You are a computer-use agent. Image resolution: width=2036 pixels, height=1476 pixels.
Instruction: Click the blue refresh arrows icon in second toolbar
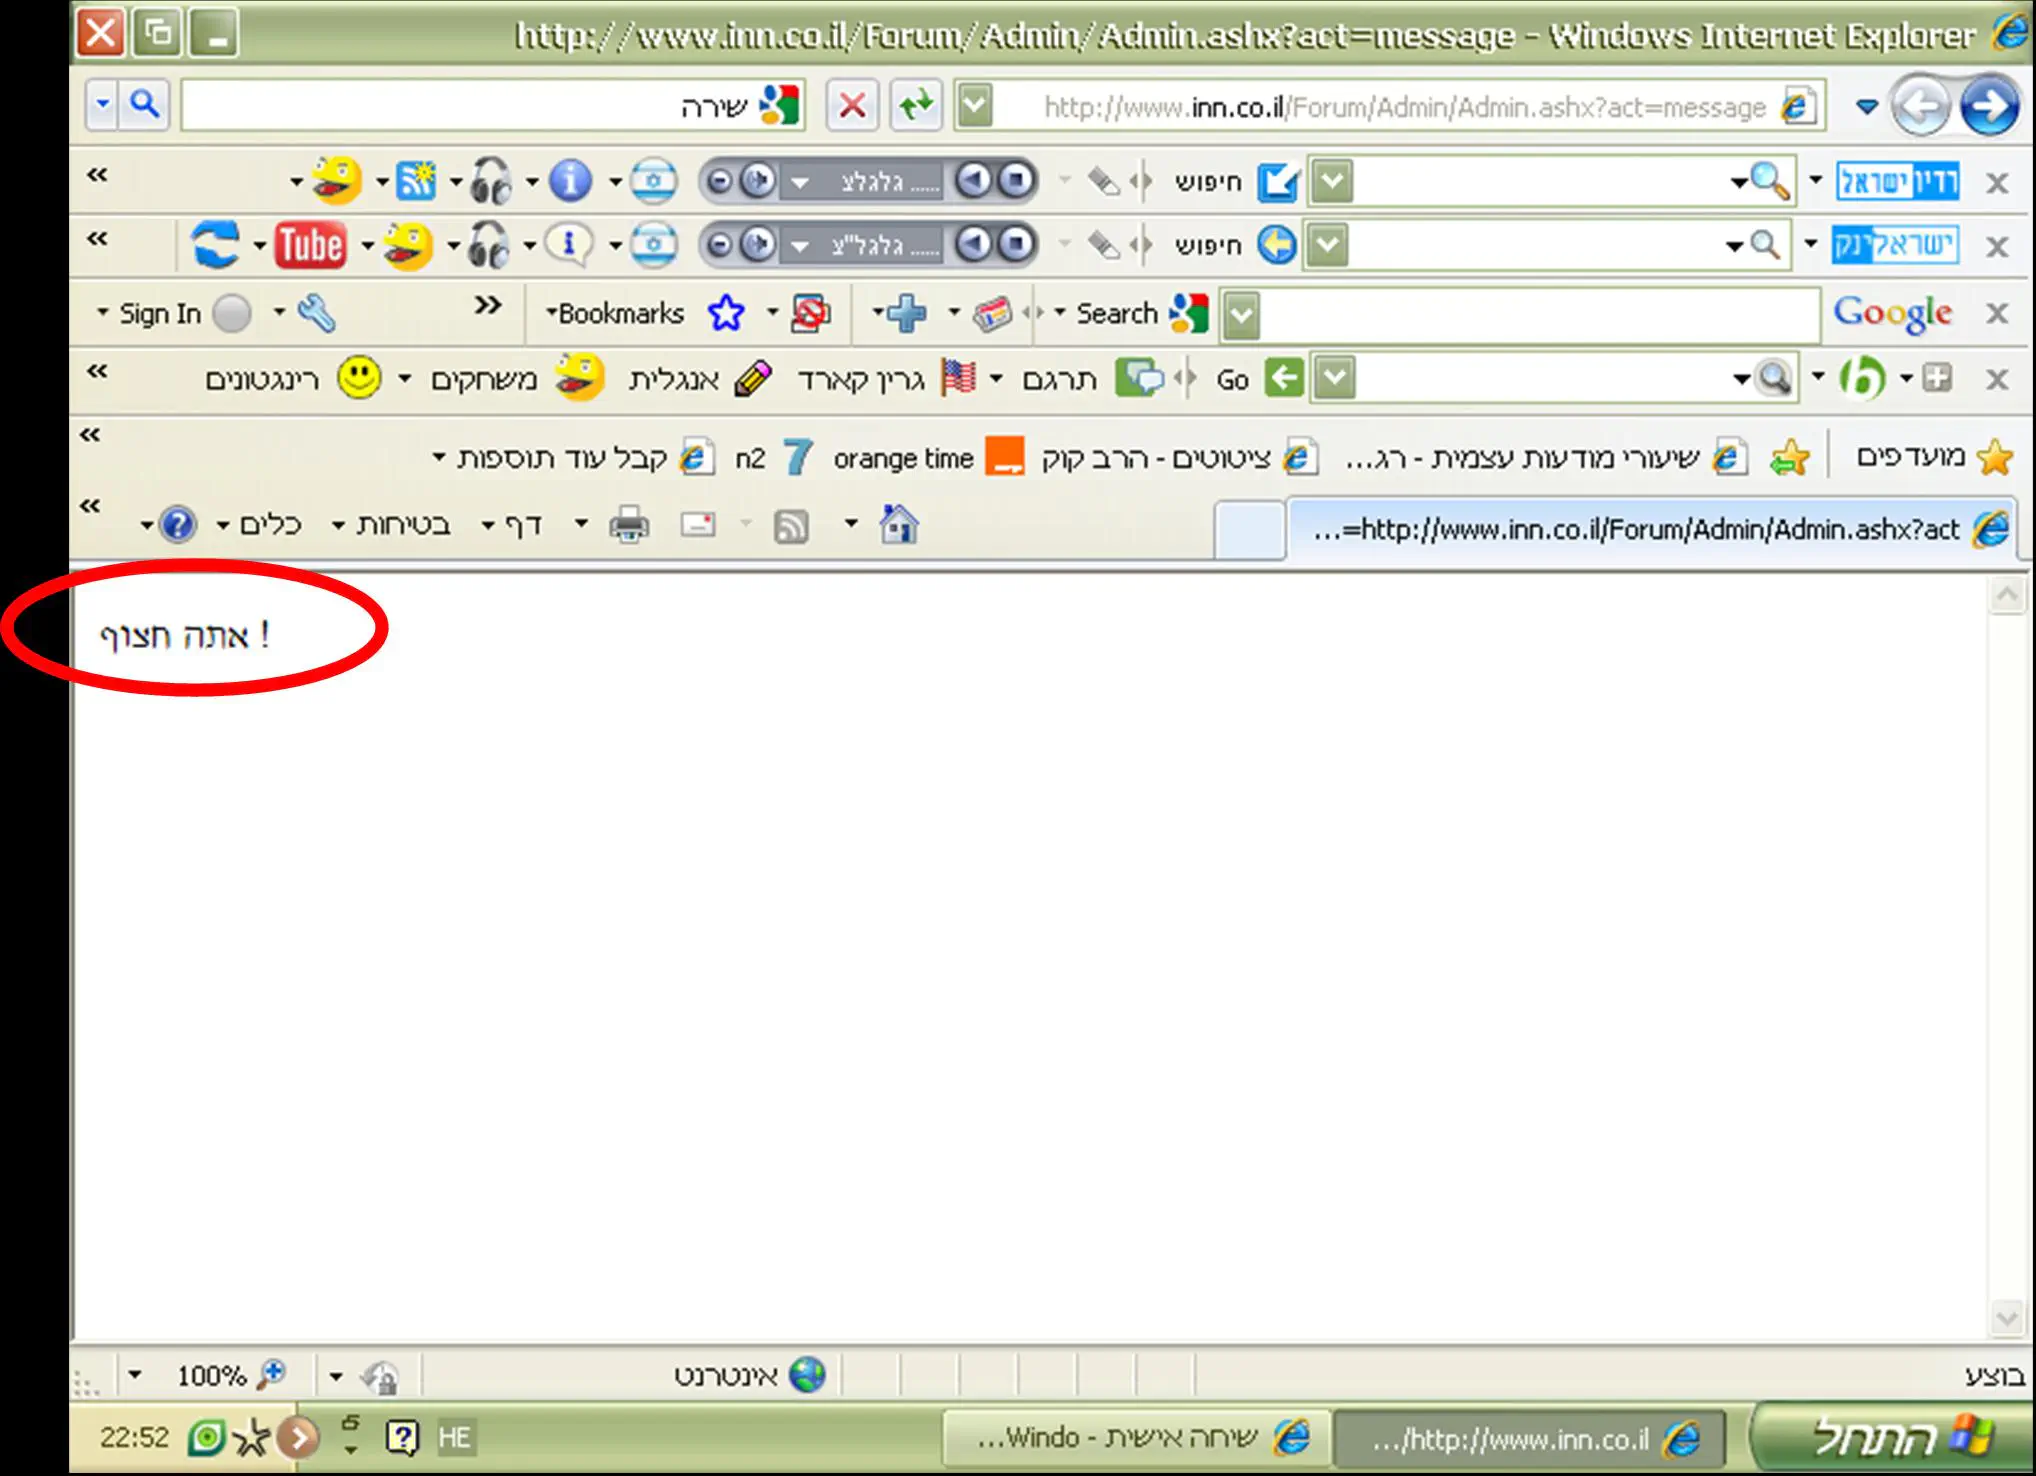(x=215, y=245)
